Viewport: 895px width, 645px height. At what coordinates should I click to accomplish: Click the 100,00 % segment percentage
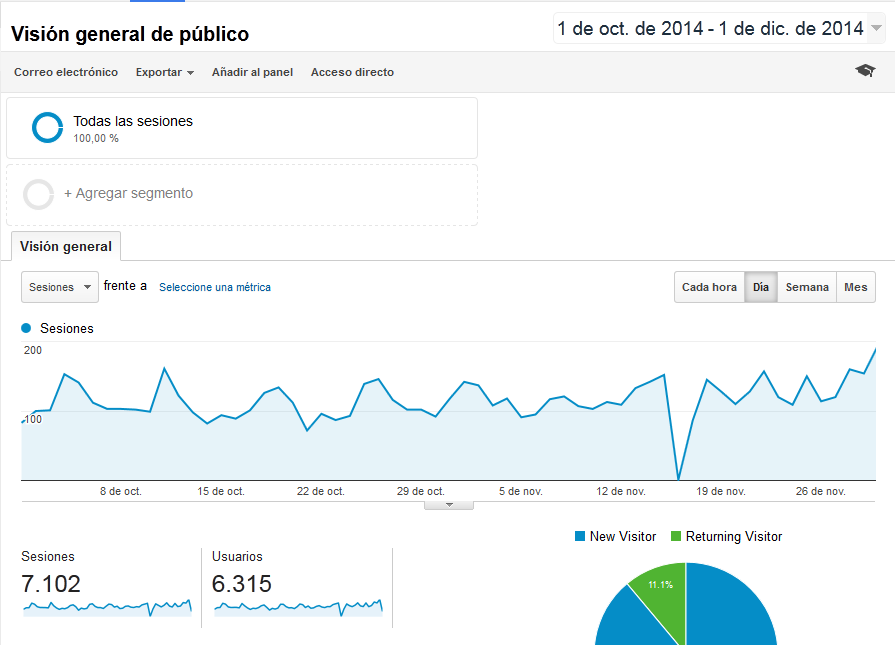[96, 138]
